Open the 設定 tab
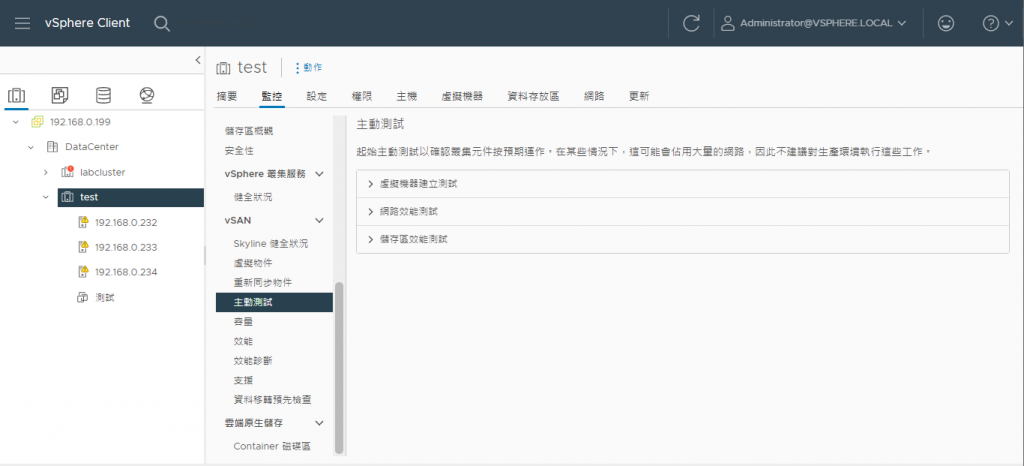1024x466 pixels. tap(317, 97)
